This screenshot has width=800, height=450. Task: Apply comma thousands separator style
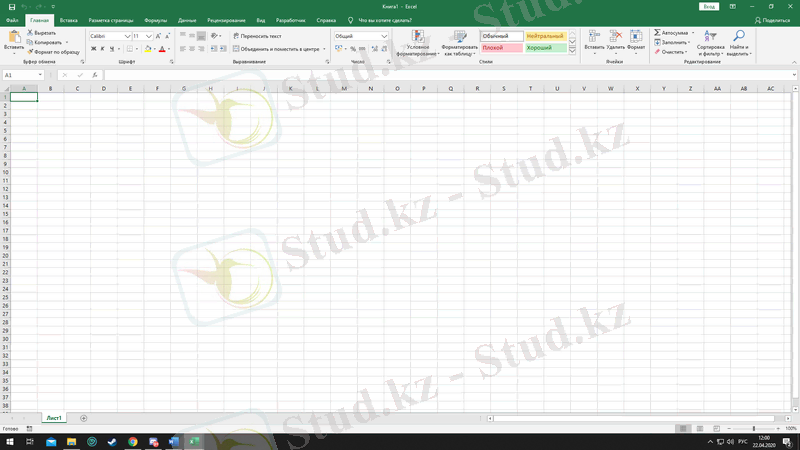click(x=362, y=49)
